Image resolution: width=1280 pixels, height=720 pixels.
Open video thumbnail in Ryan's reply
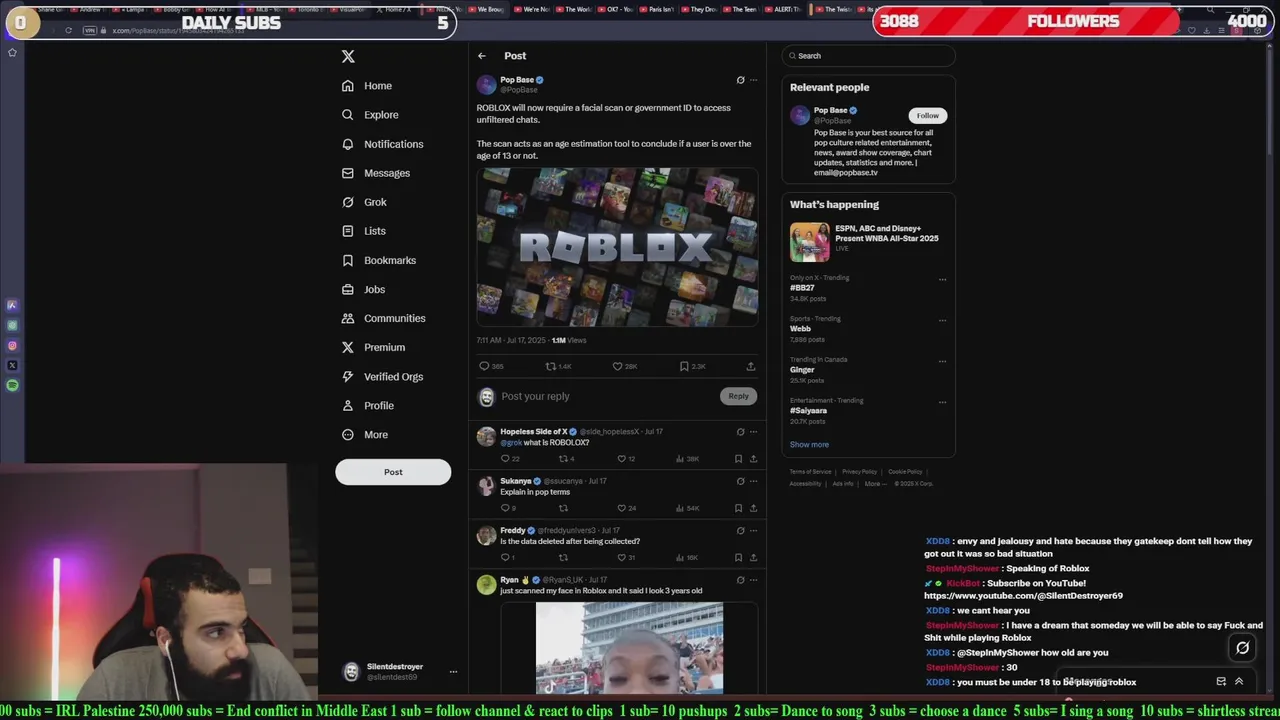click(629, 647)
